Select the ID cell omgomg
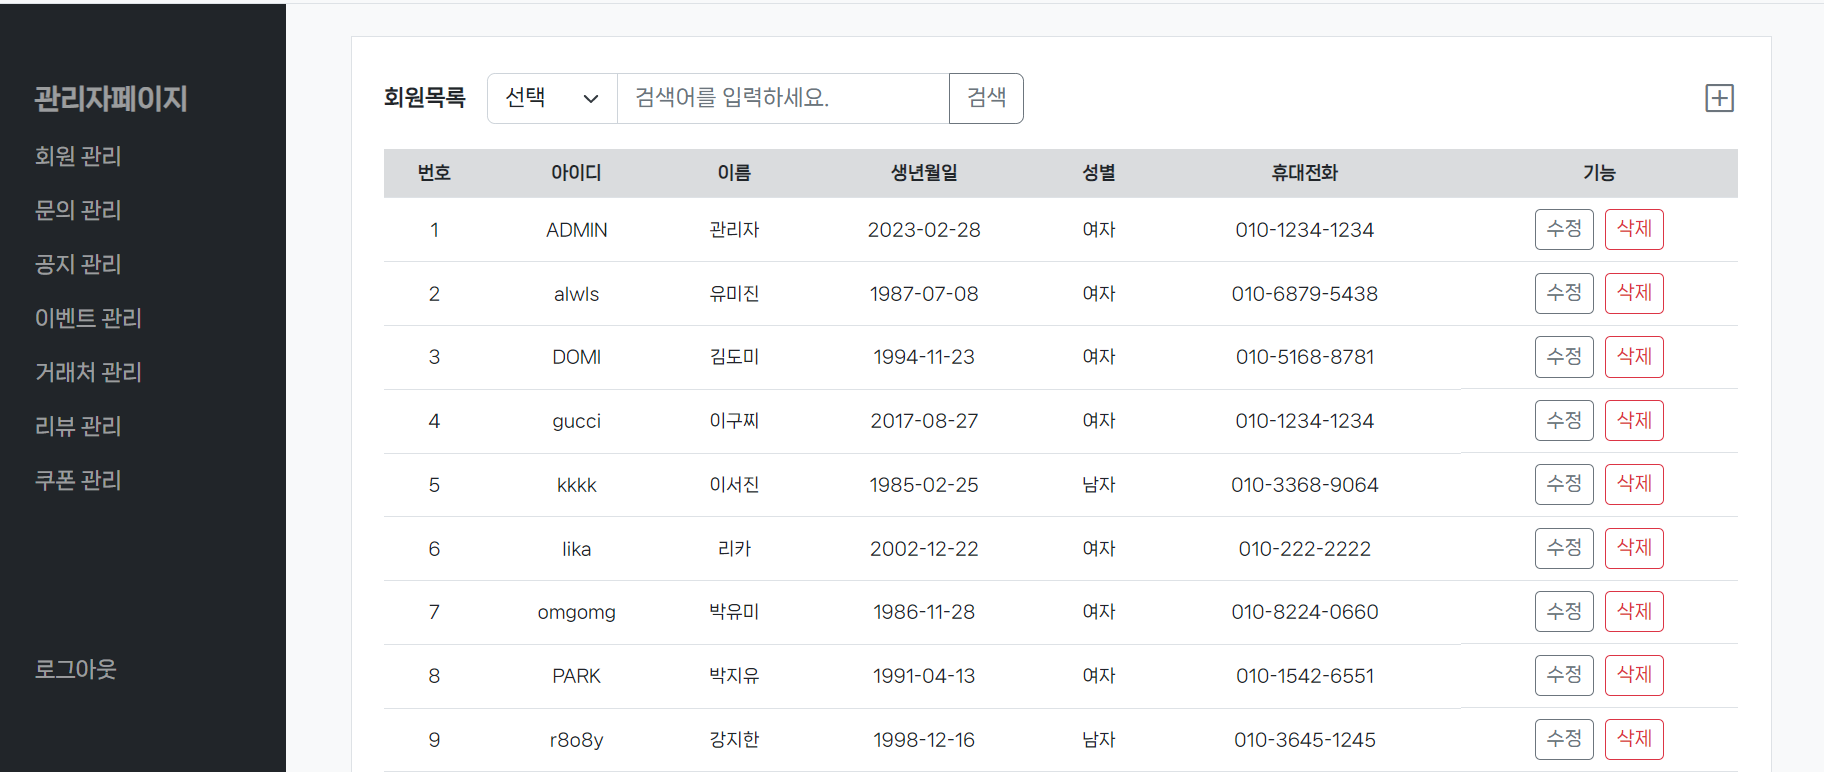The width and height of the screenshot is (1824, 772). (x=576, y=612)
